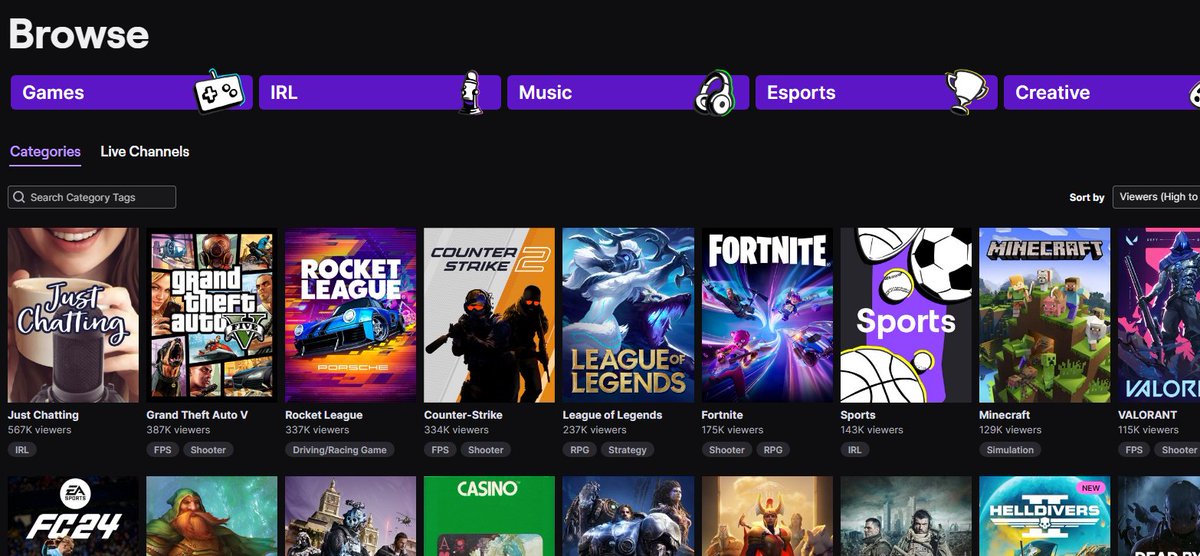
Task: Click the Fortnite title link
Action: tap(722, 415)
